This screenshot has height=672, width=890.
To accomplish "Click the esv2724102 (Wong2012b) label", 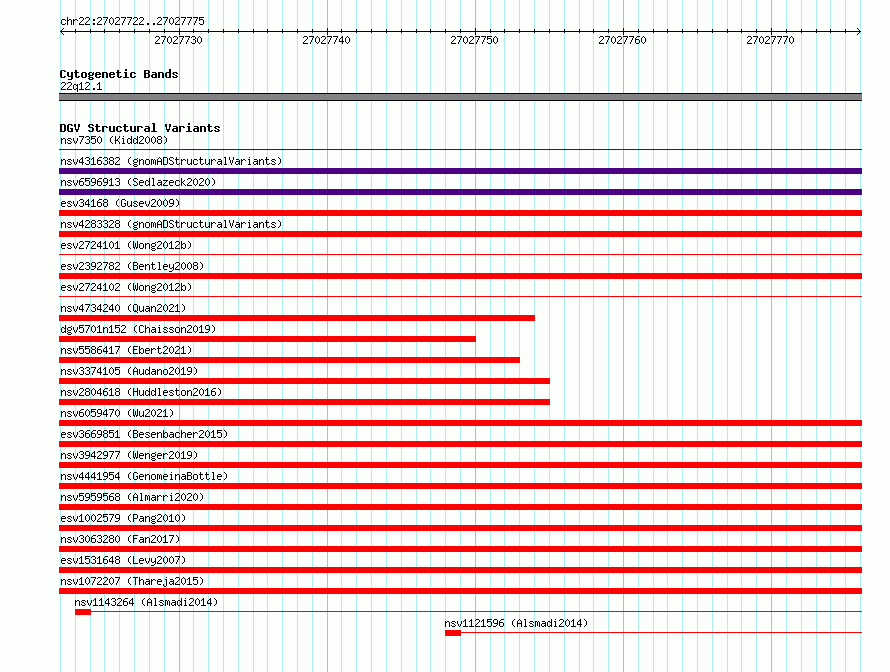I will pyautogui.click(x=126, y=287).
